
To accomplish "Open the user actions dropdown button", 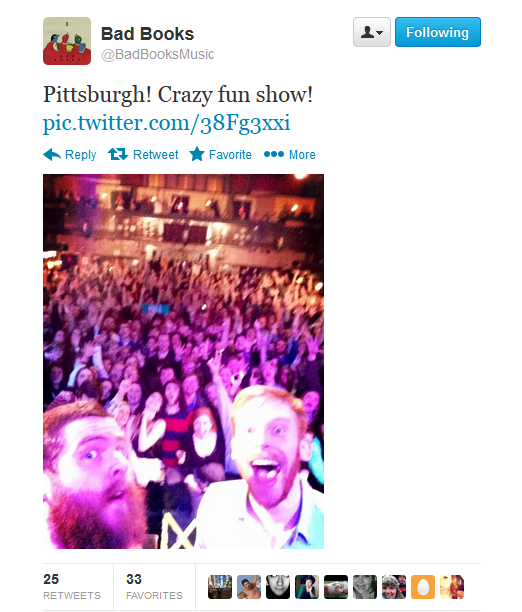I will [x=372, y=32].
